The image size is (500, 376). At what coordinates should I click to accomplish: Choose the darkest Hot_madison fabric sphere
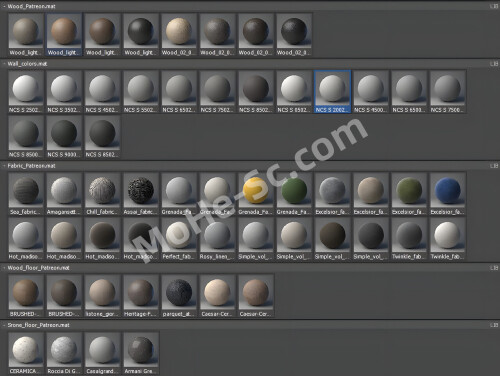pos(141,239)
